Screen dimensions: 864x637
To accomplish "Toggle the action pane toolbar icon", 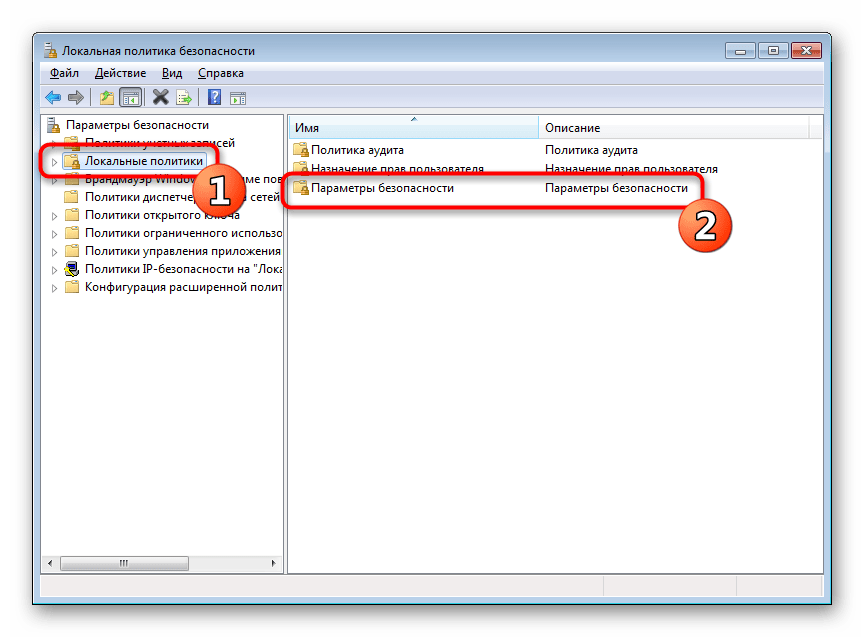I will pyautogui.click(x=238, y=97).
